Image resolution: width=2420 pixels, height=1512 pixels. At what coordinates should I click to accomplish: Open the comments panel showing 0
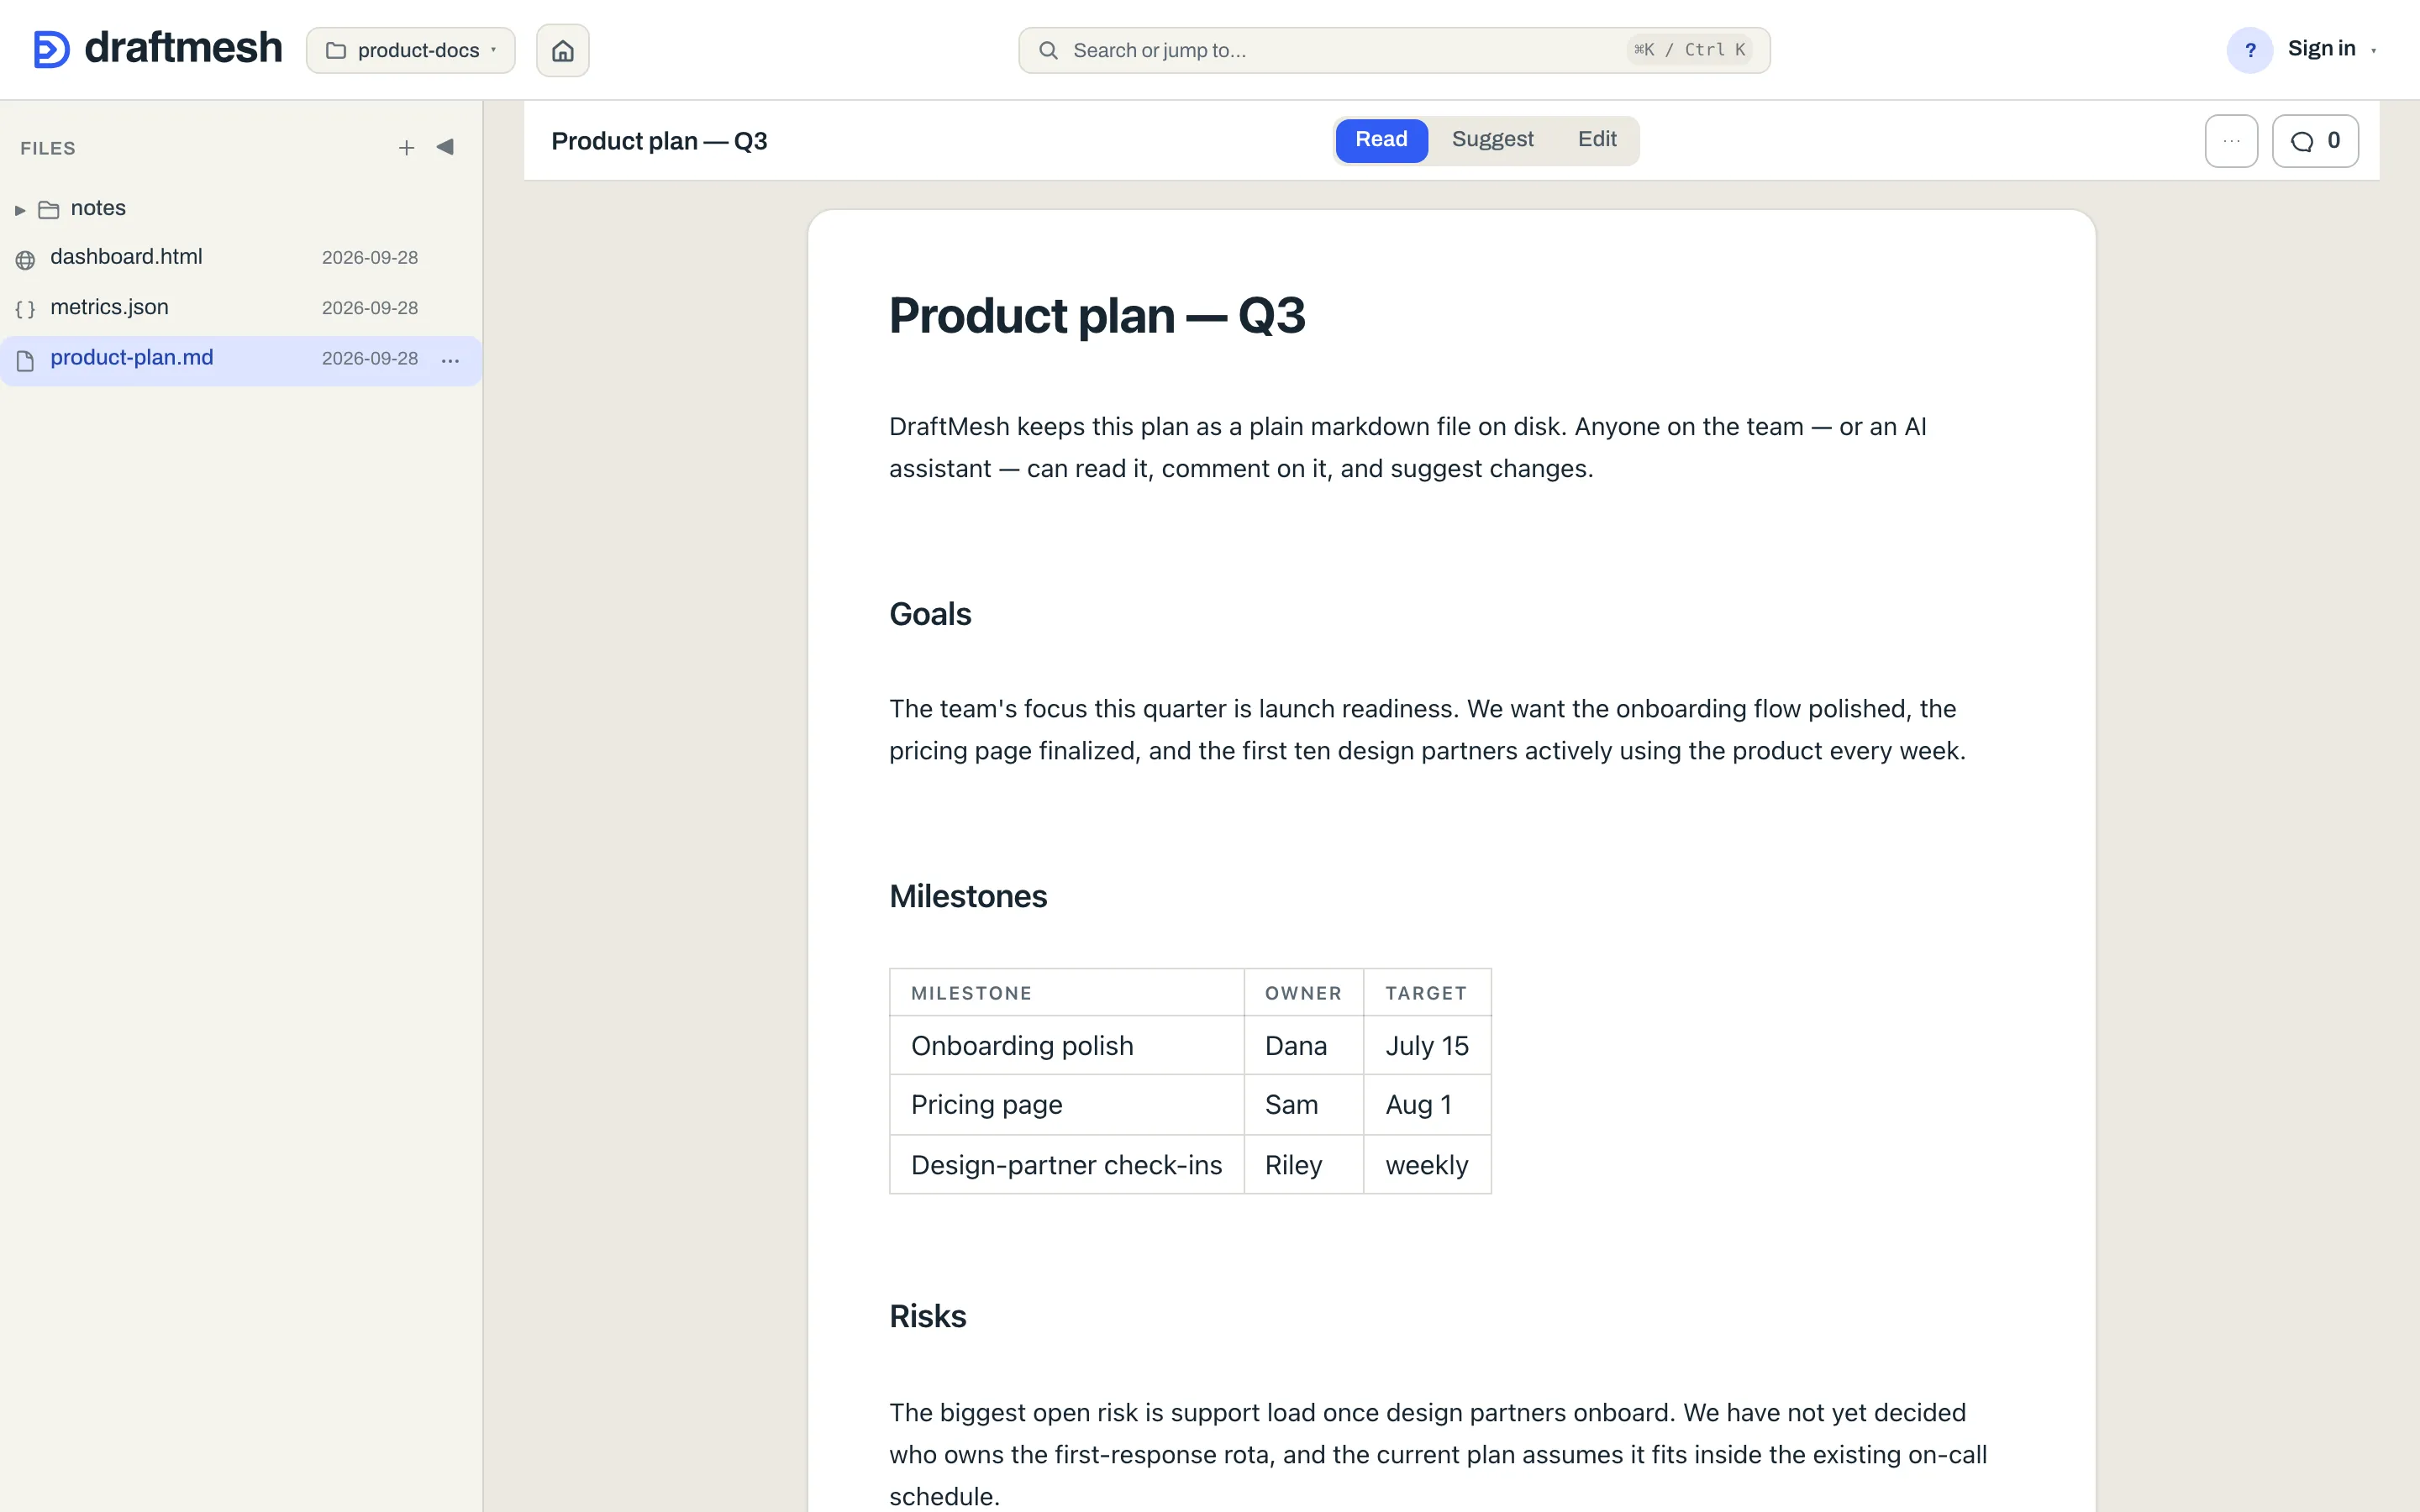[x=2315, y=141]
